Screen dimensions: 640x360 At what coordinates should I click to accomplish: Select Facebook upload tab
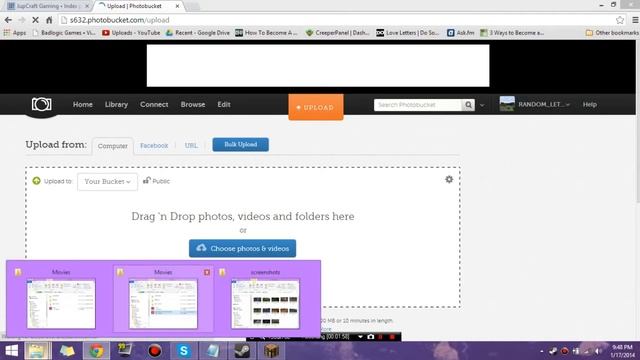coord(154,145)
